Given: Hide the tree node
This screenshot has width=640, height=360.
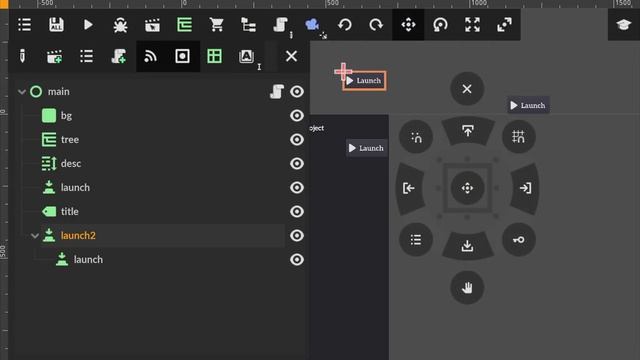Looking at the screenshot, I should point(297,140).
